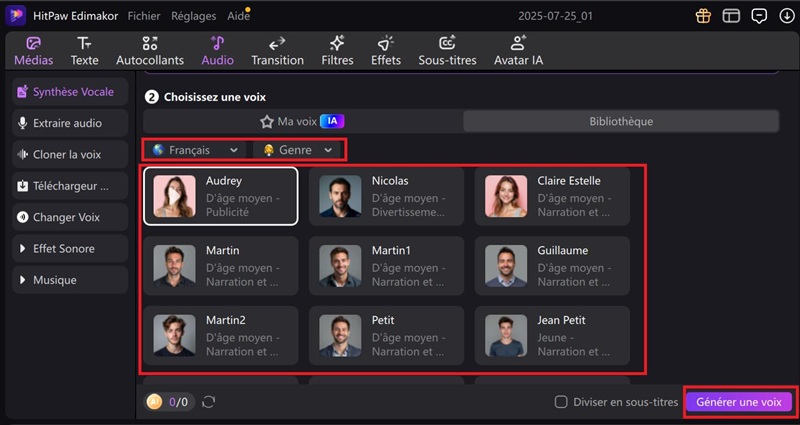Select the Guillaume voice card
Screen dimensions: 800x425
coord(557,266)
